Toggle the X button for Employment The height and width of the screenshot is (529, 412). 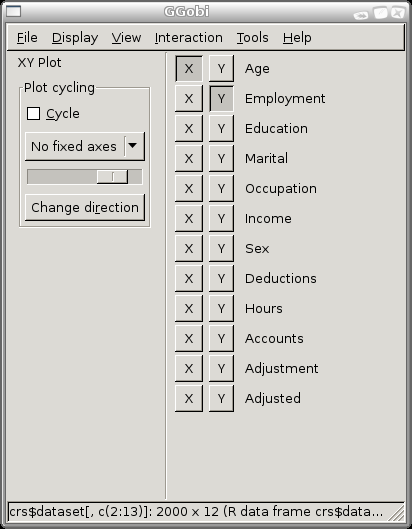pyautogui.click(x=189, y=99)
